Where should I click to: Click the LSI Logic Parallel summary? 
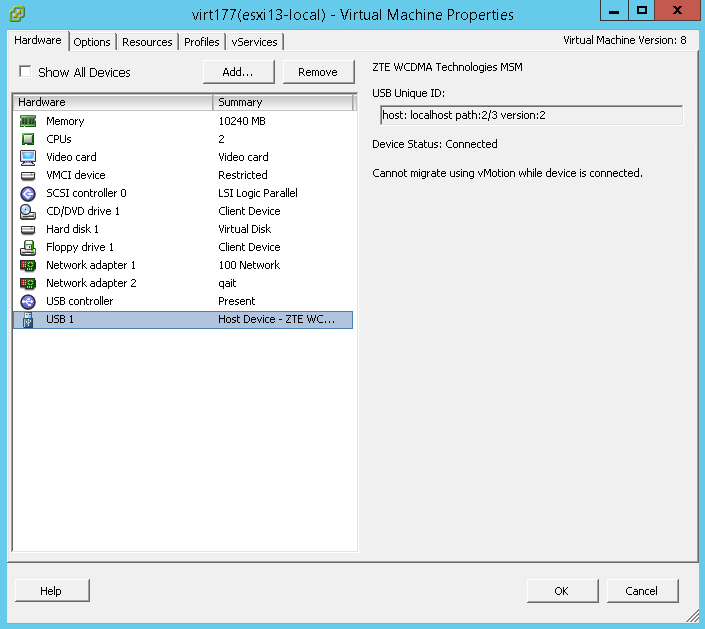258,193
